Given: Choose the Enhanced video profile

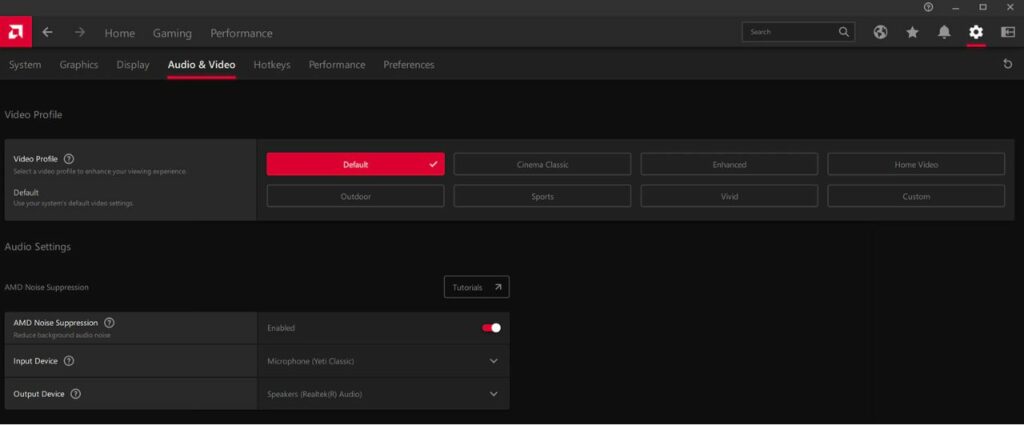Looking at the screenshot, I should pyautogui.click(x=729, y=165).
